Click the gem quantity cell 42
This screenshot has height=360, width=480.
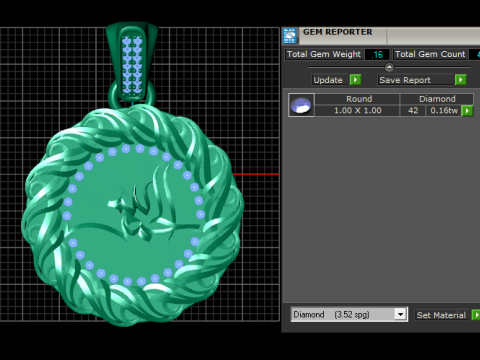click(413, 111)
